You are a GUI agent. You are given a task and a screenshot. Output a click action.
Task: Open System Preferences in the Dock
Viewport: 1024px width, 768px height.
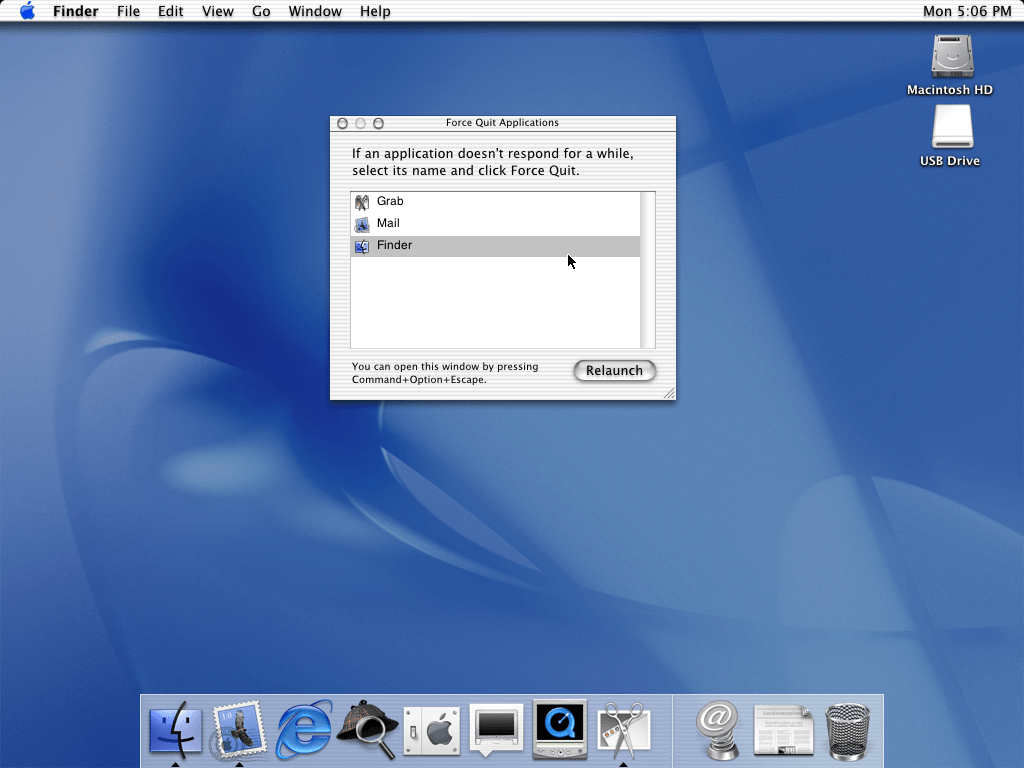tap(432, 729)
